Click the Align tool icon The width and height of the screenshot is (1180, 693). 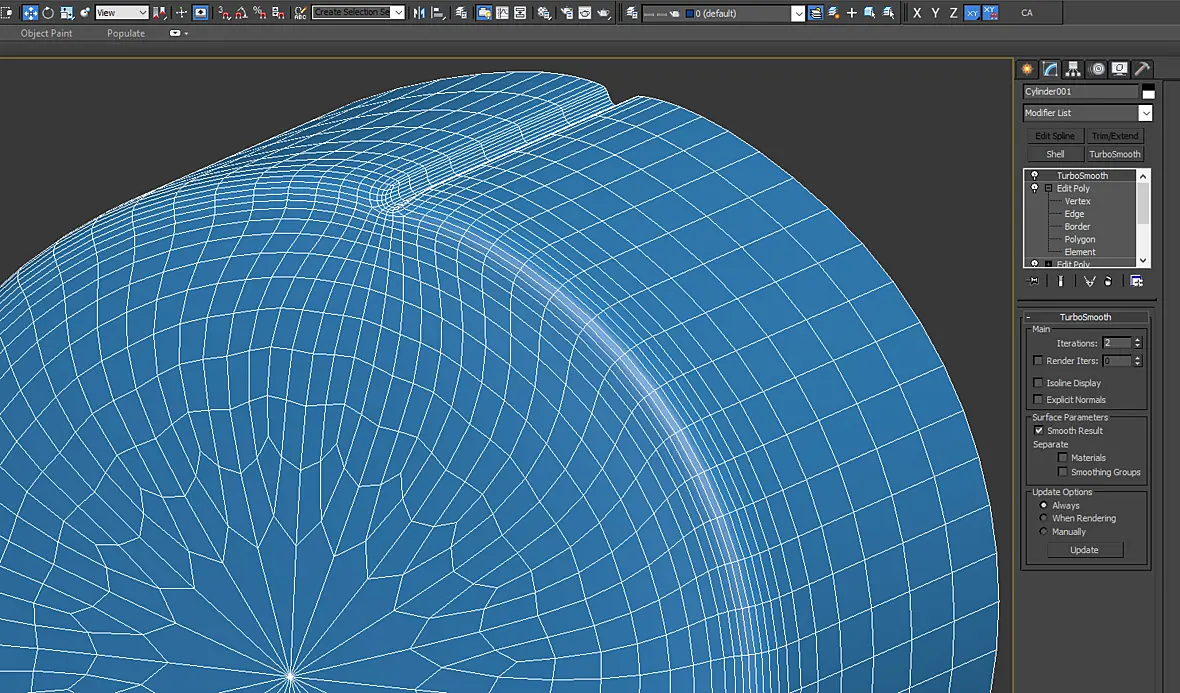437,13
